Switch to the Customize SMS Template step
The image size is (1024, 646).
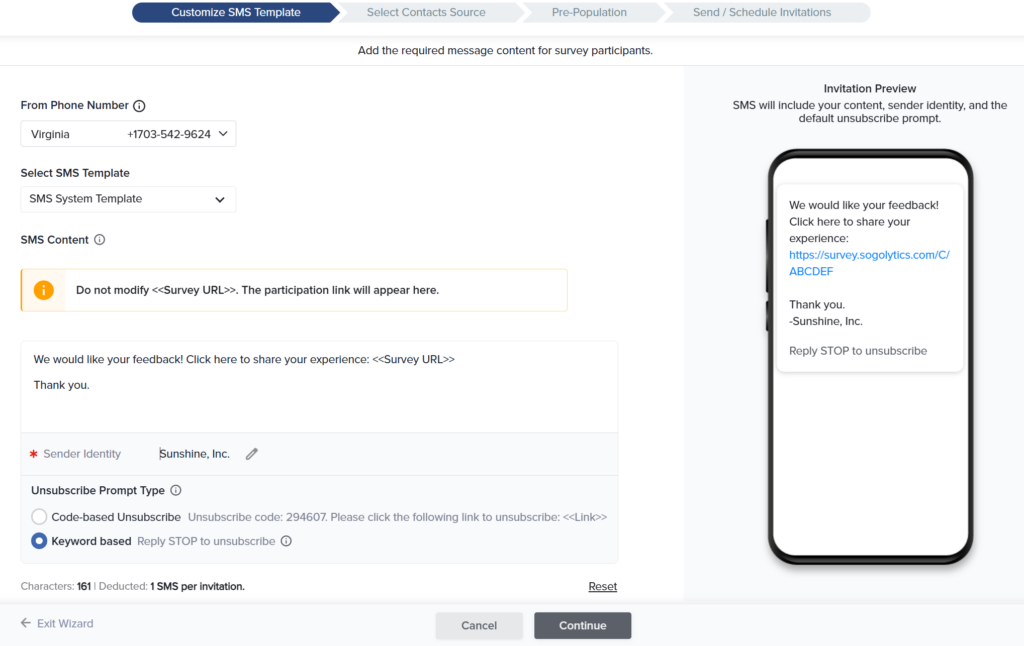235,13
